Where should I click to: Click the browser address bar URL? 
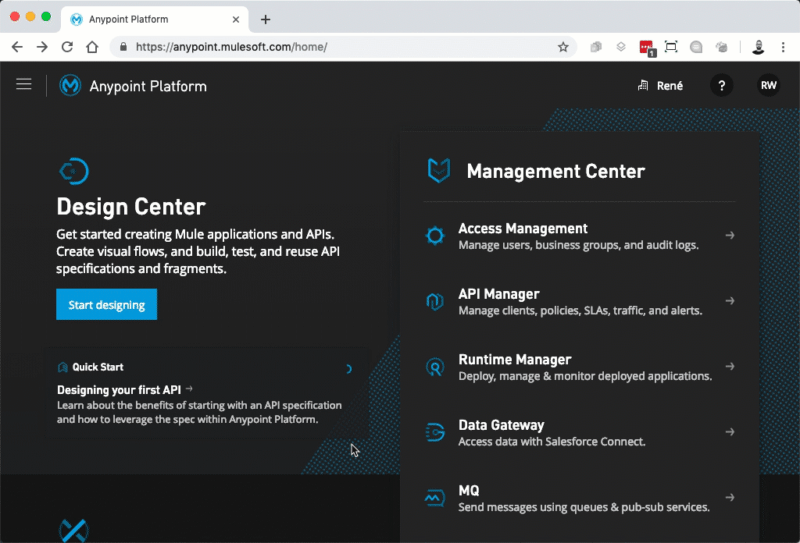pos(232,47)
